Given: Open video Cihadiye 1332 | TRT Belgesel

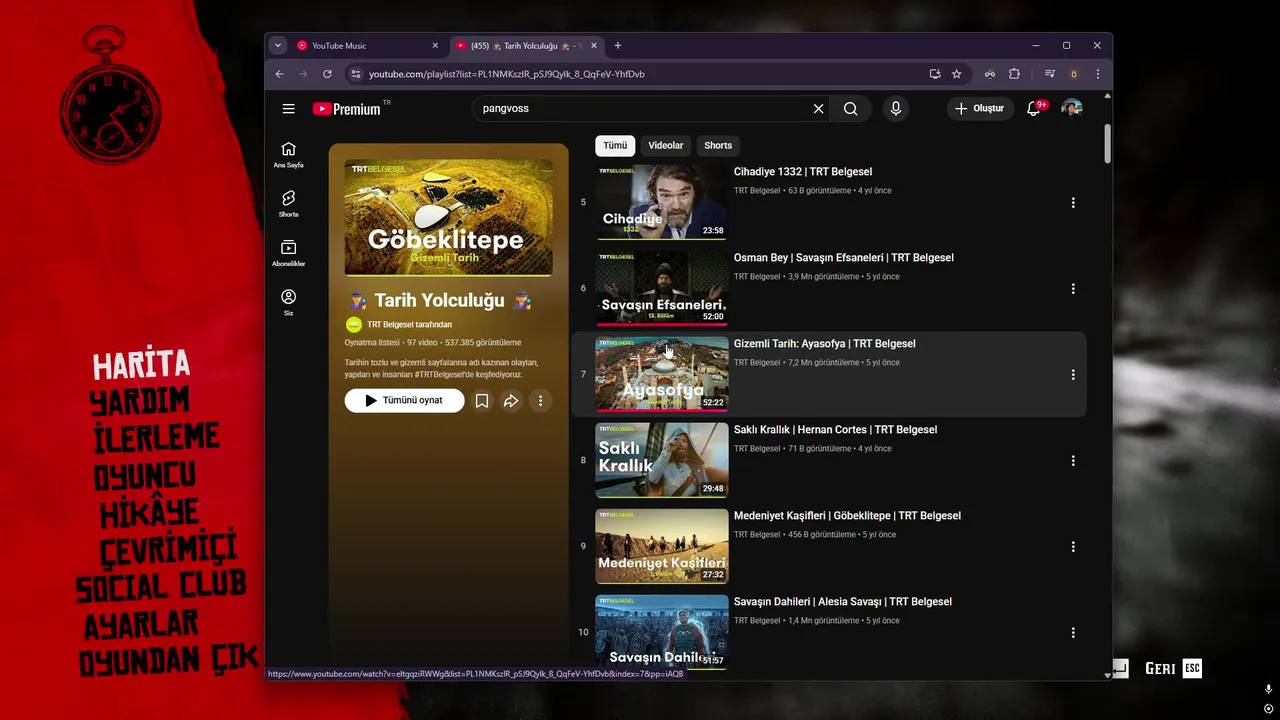Looking at the screenshot, I should click(x=803, y=172).
